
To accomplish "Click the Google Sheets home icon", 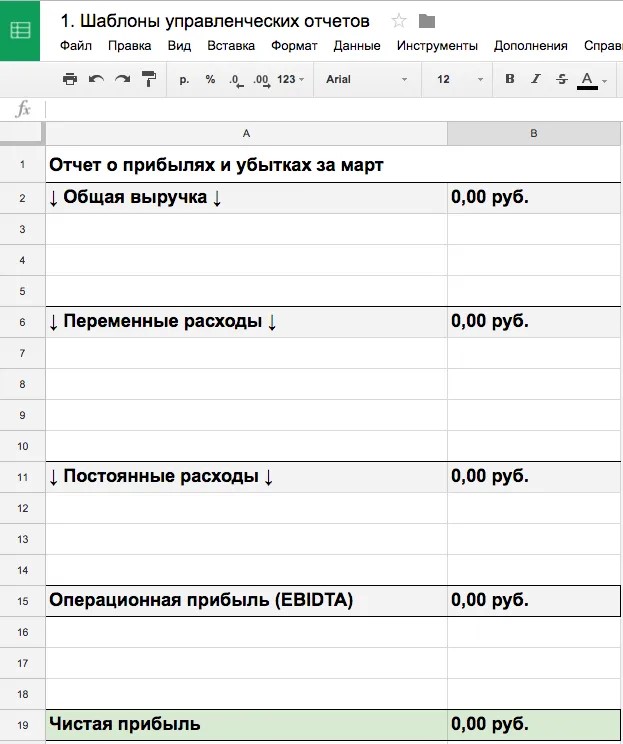I will (20, 30).
